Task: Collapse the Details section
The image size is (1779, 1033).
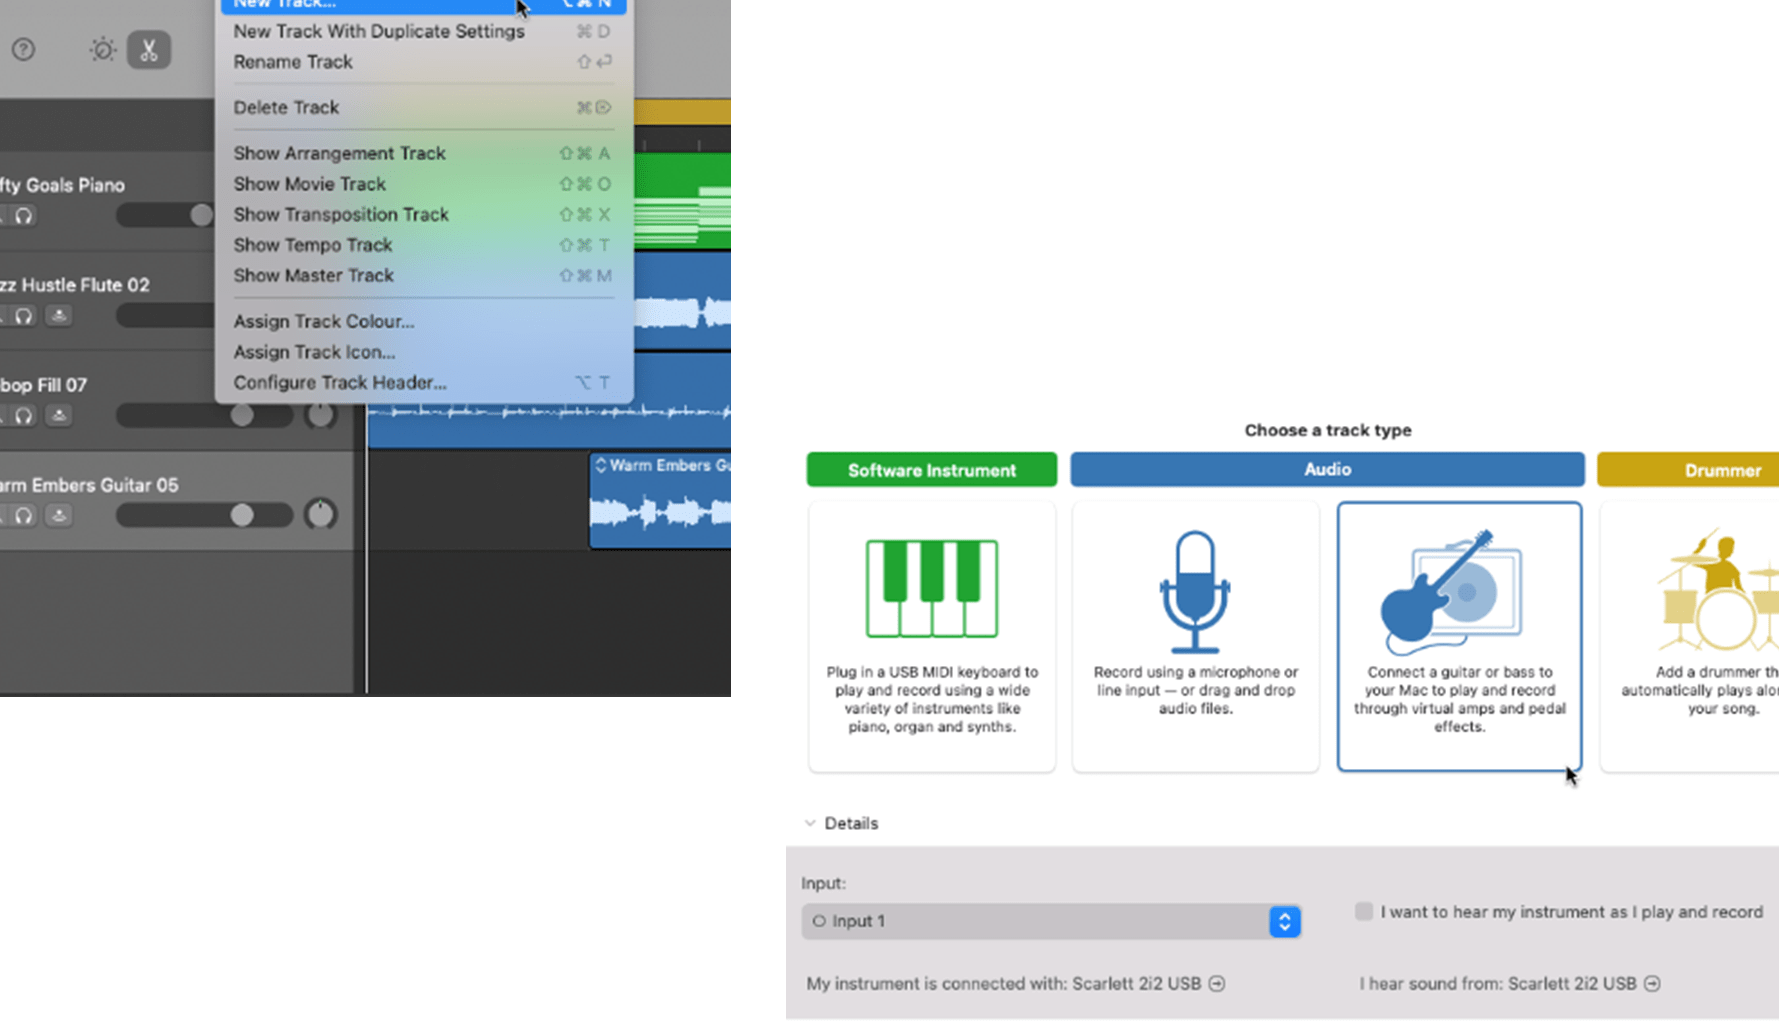Action: point(810,822)
